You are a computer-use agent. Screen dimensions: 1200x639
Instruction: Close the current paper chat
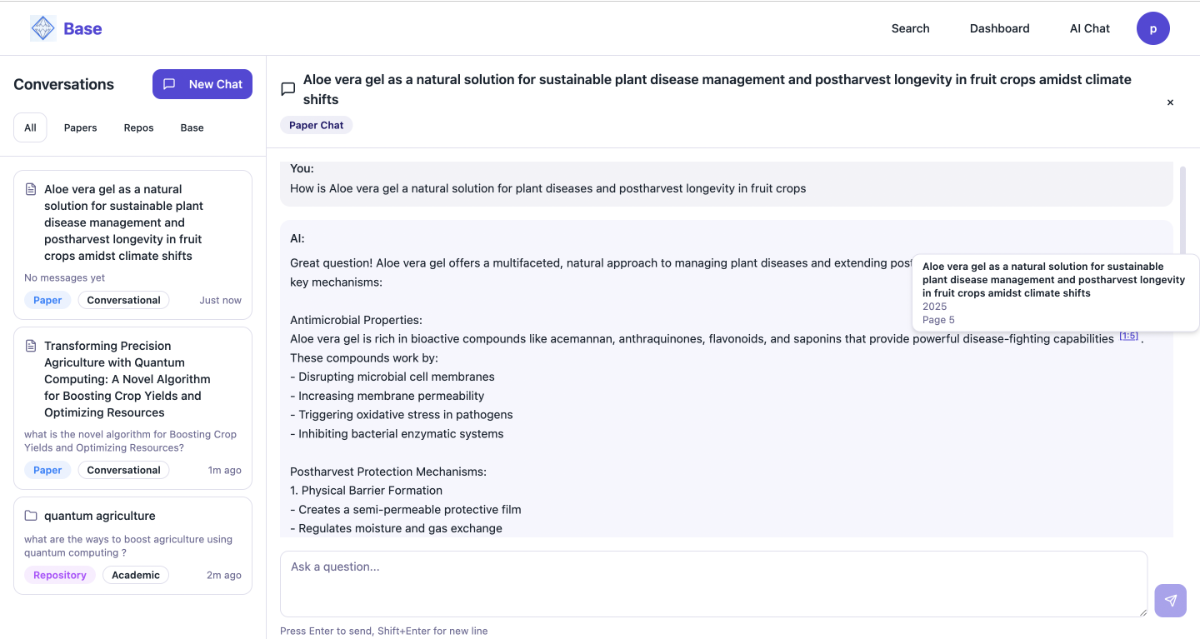coord(1170,102)
